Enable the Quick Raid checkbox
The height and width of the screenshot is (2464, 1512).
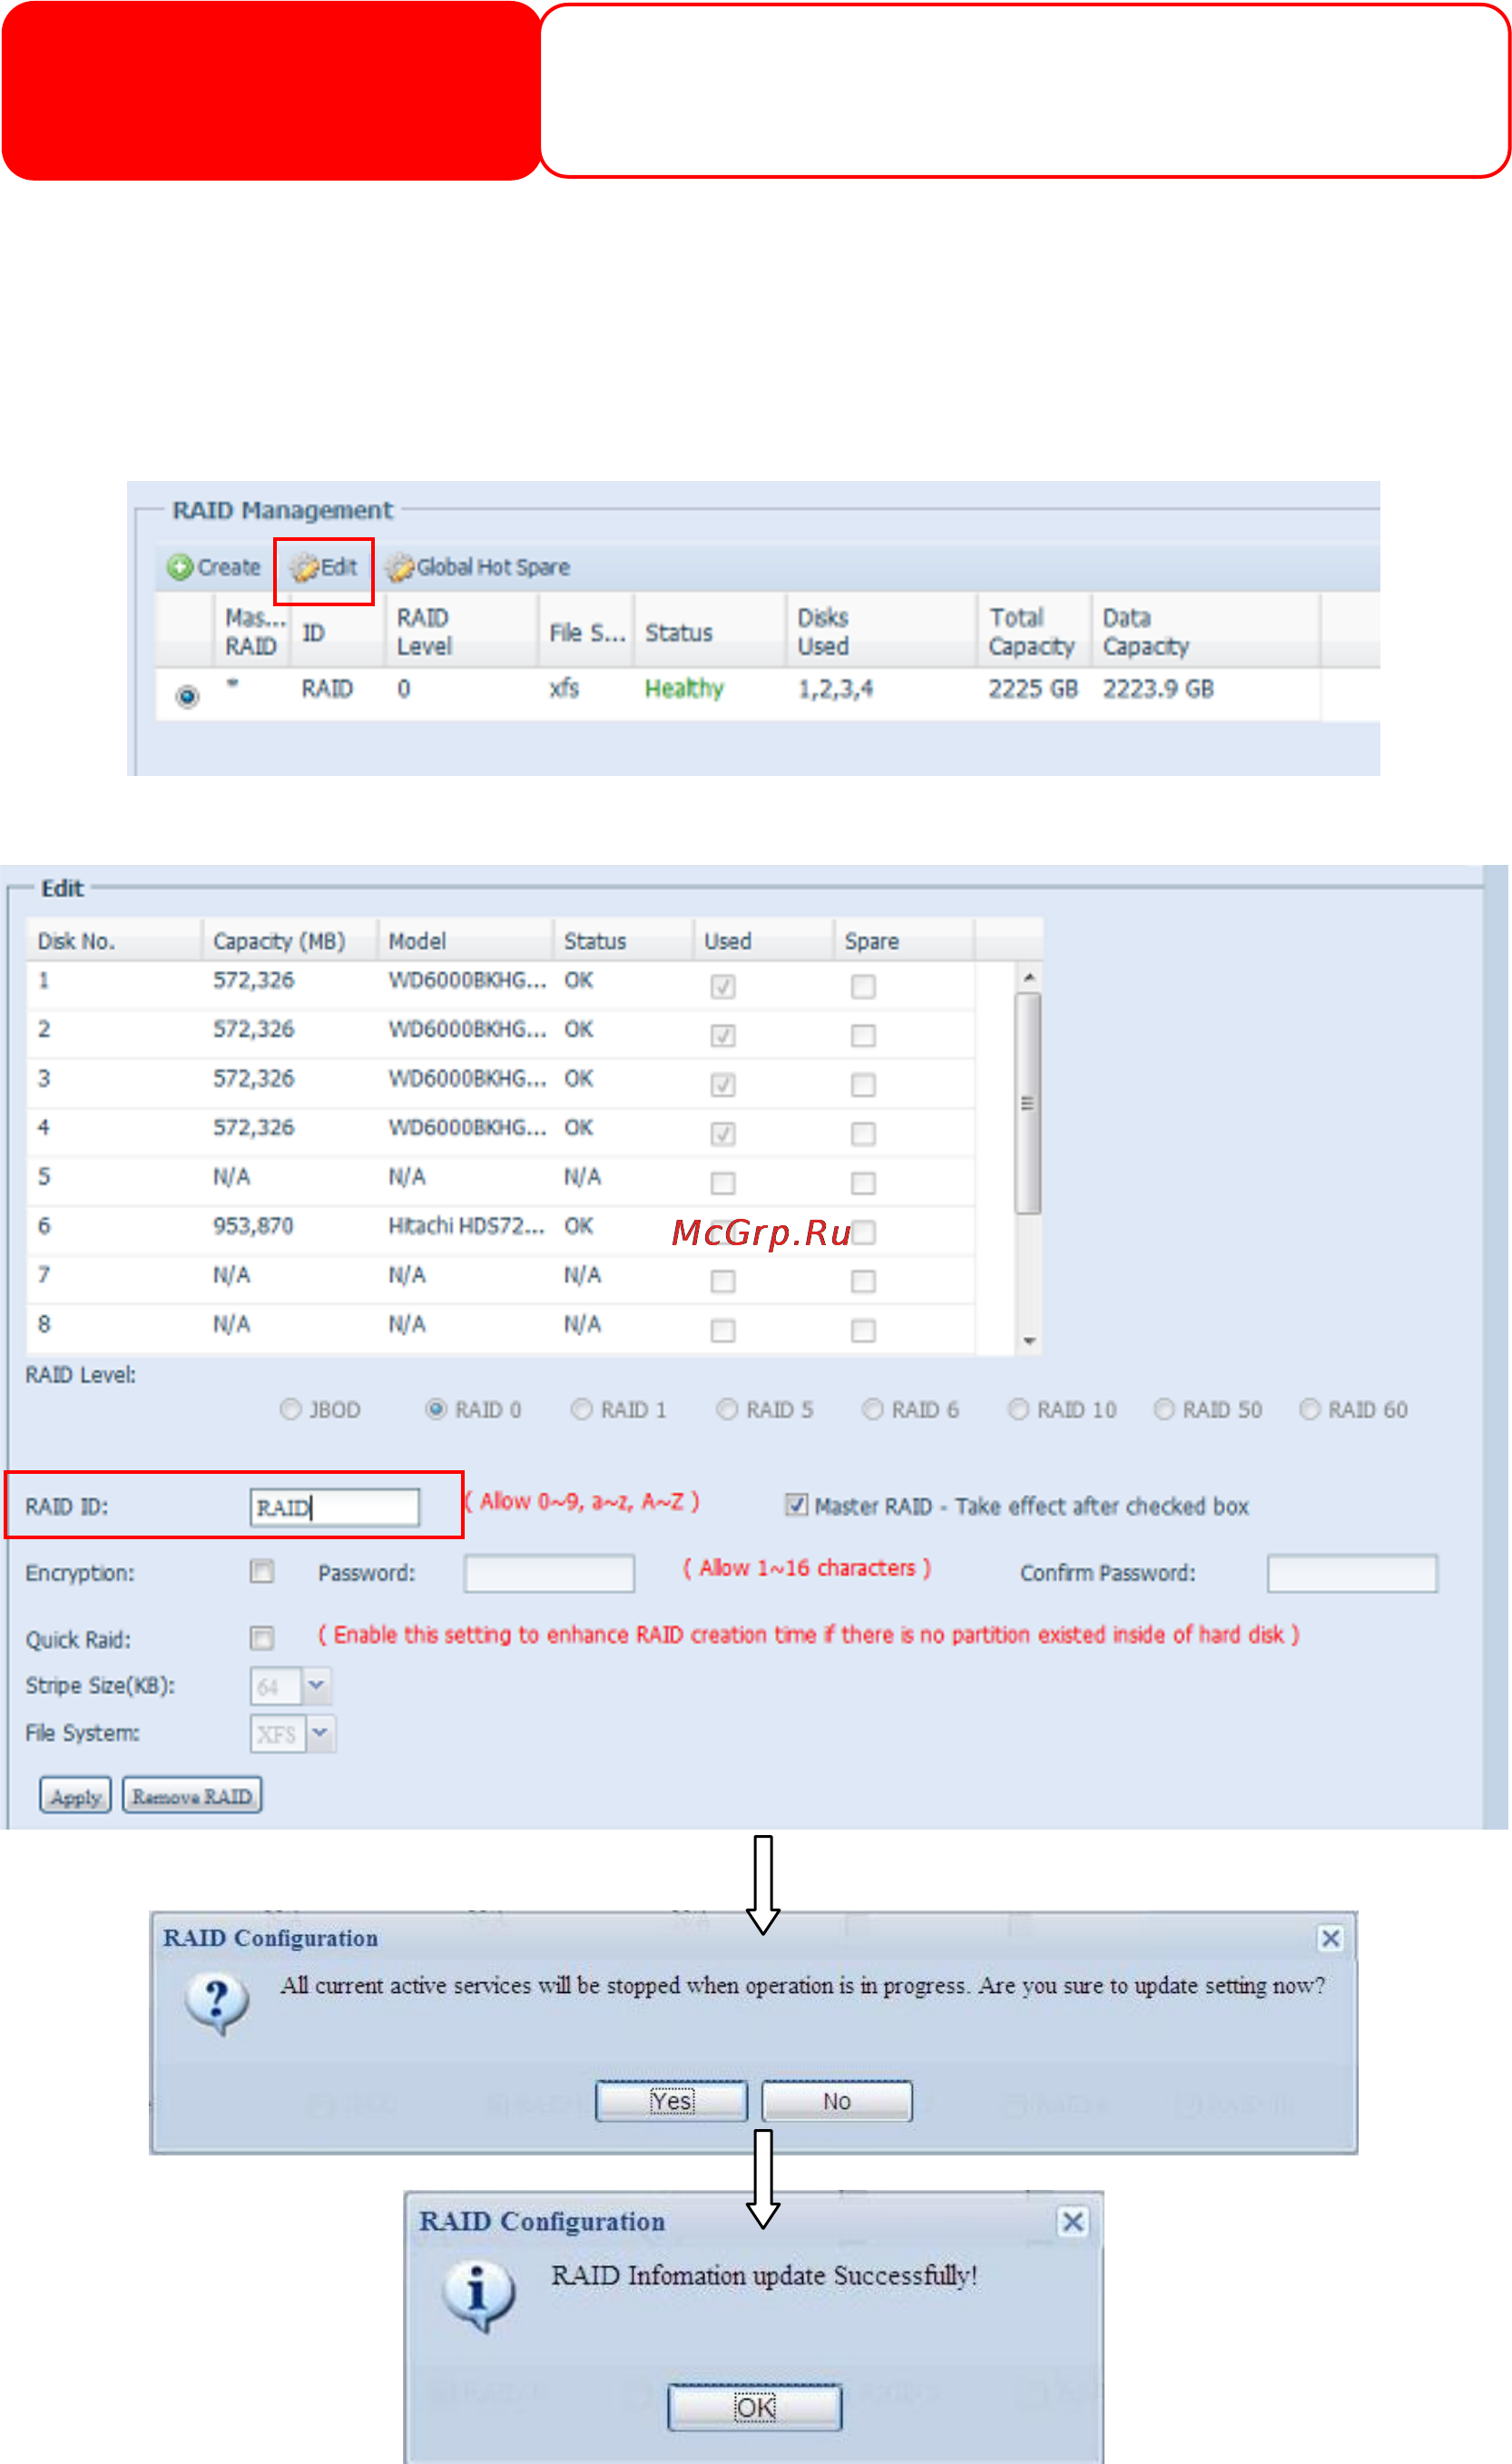pyautogui.click(x=262, y=1637)
